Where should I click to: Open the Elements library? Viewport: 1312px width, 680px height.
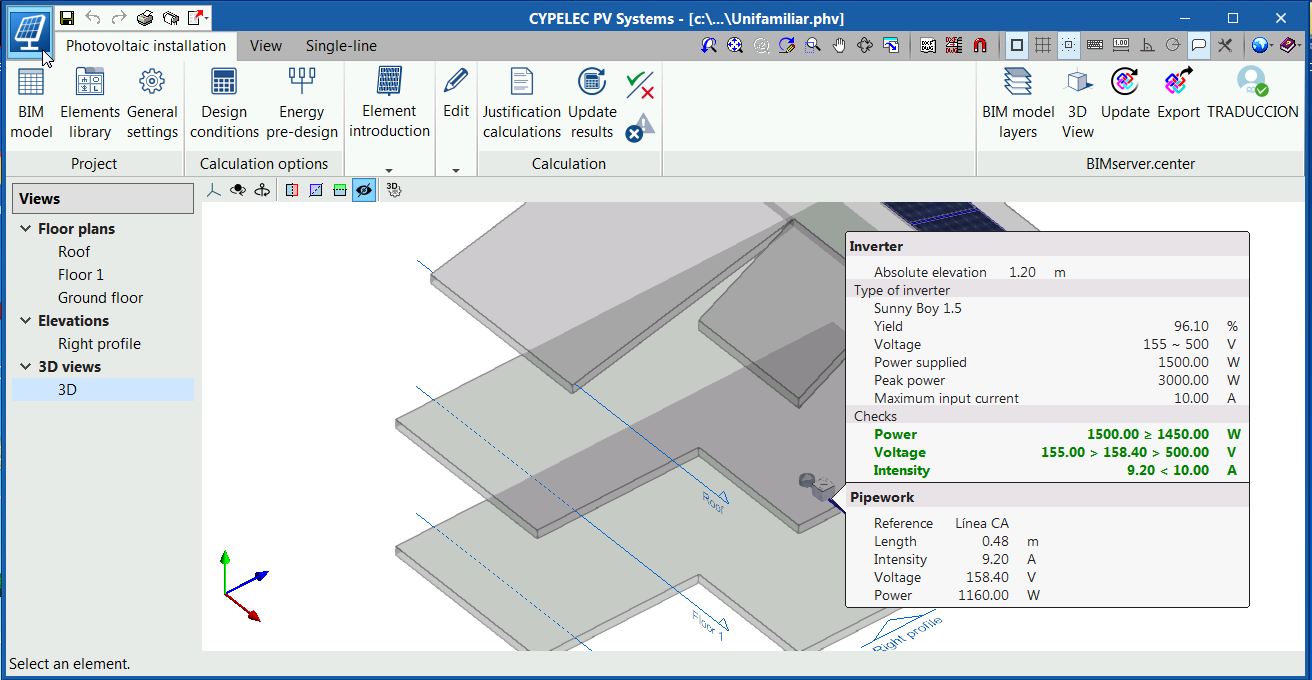tap(90, 100)
